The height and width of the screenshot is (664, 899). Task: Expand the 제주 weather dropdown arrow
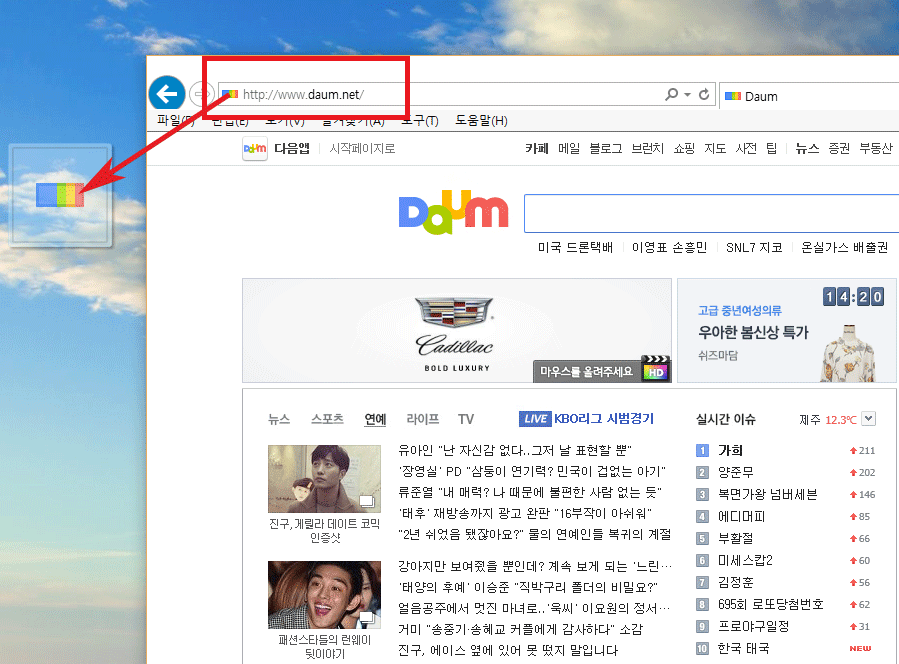pyautogui.click(x=869, y=419)
